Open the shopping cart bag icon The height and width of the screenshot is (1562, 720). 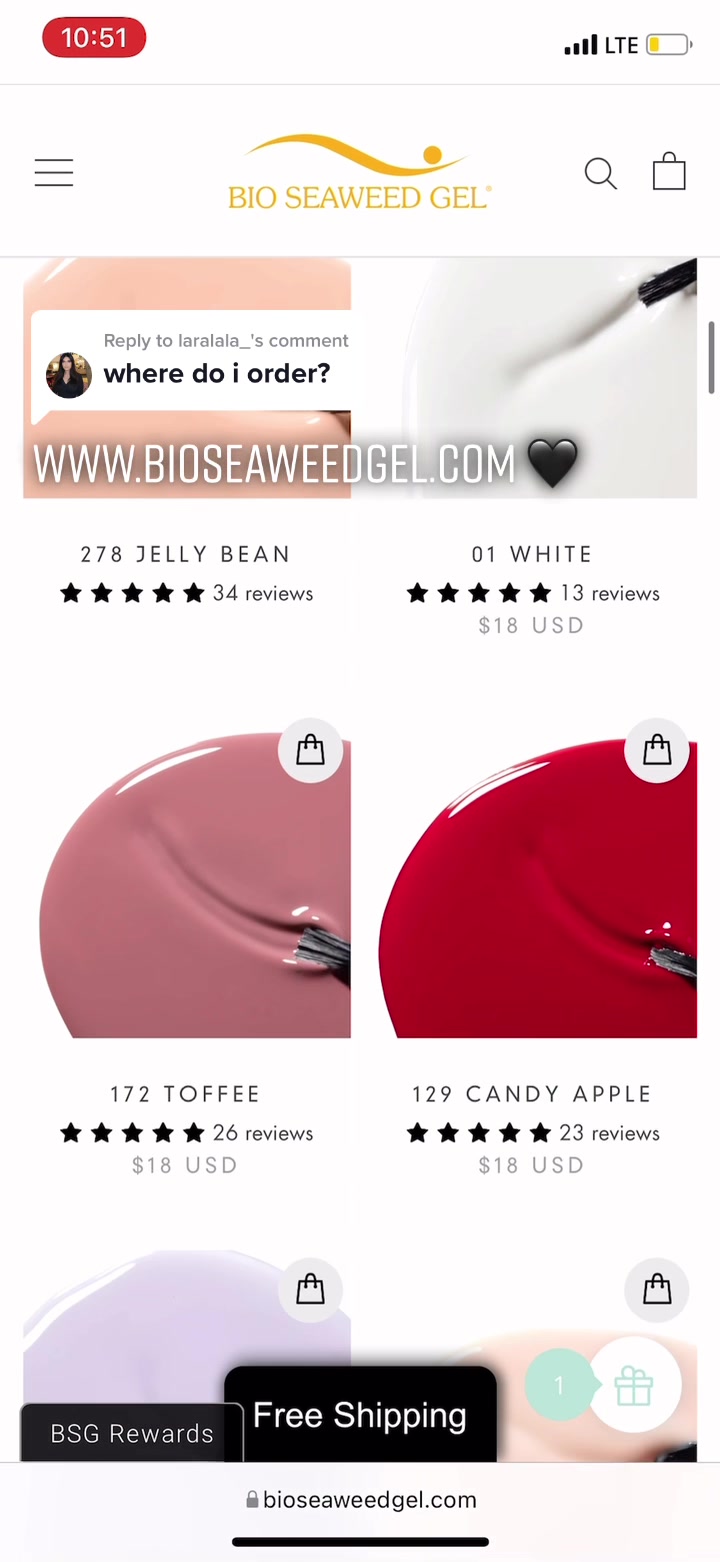669,171
